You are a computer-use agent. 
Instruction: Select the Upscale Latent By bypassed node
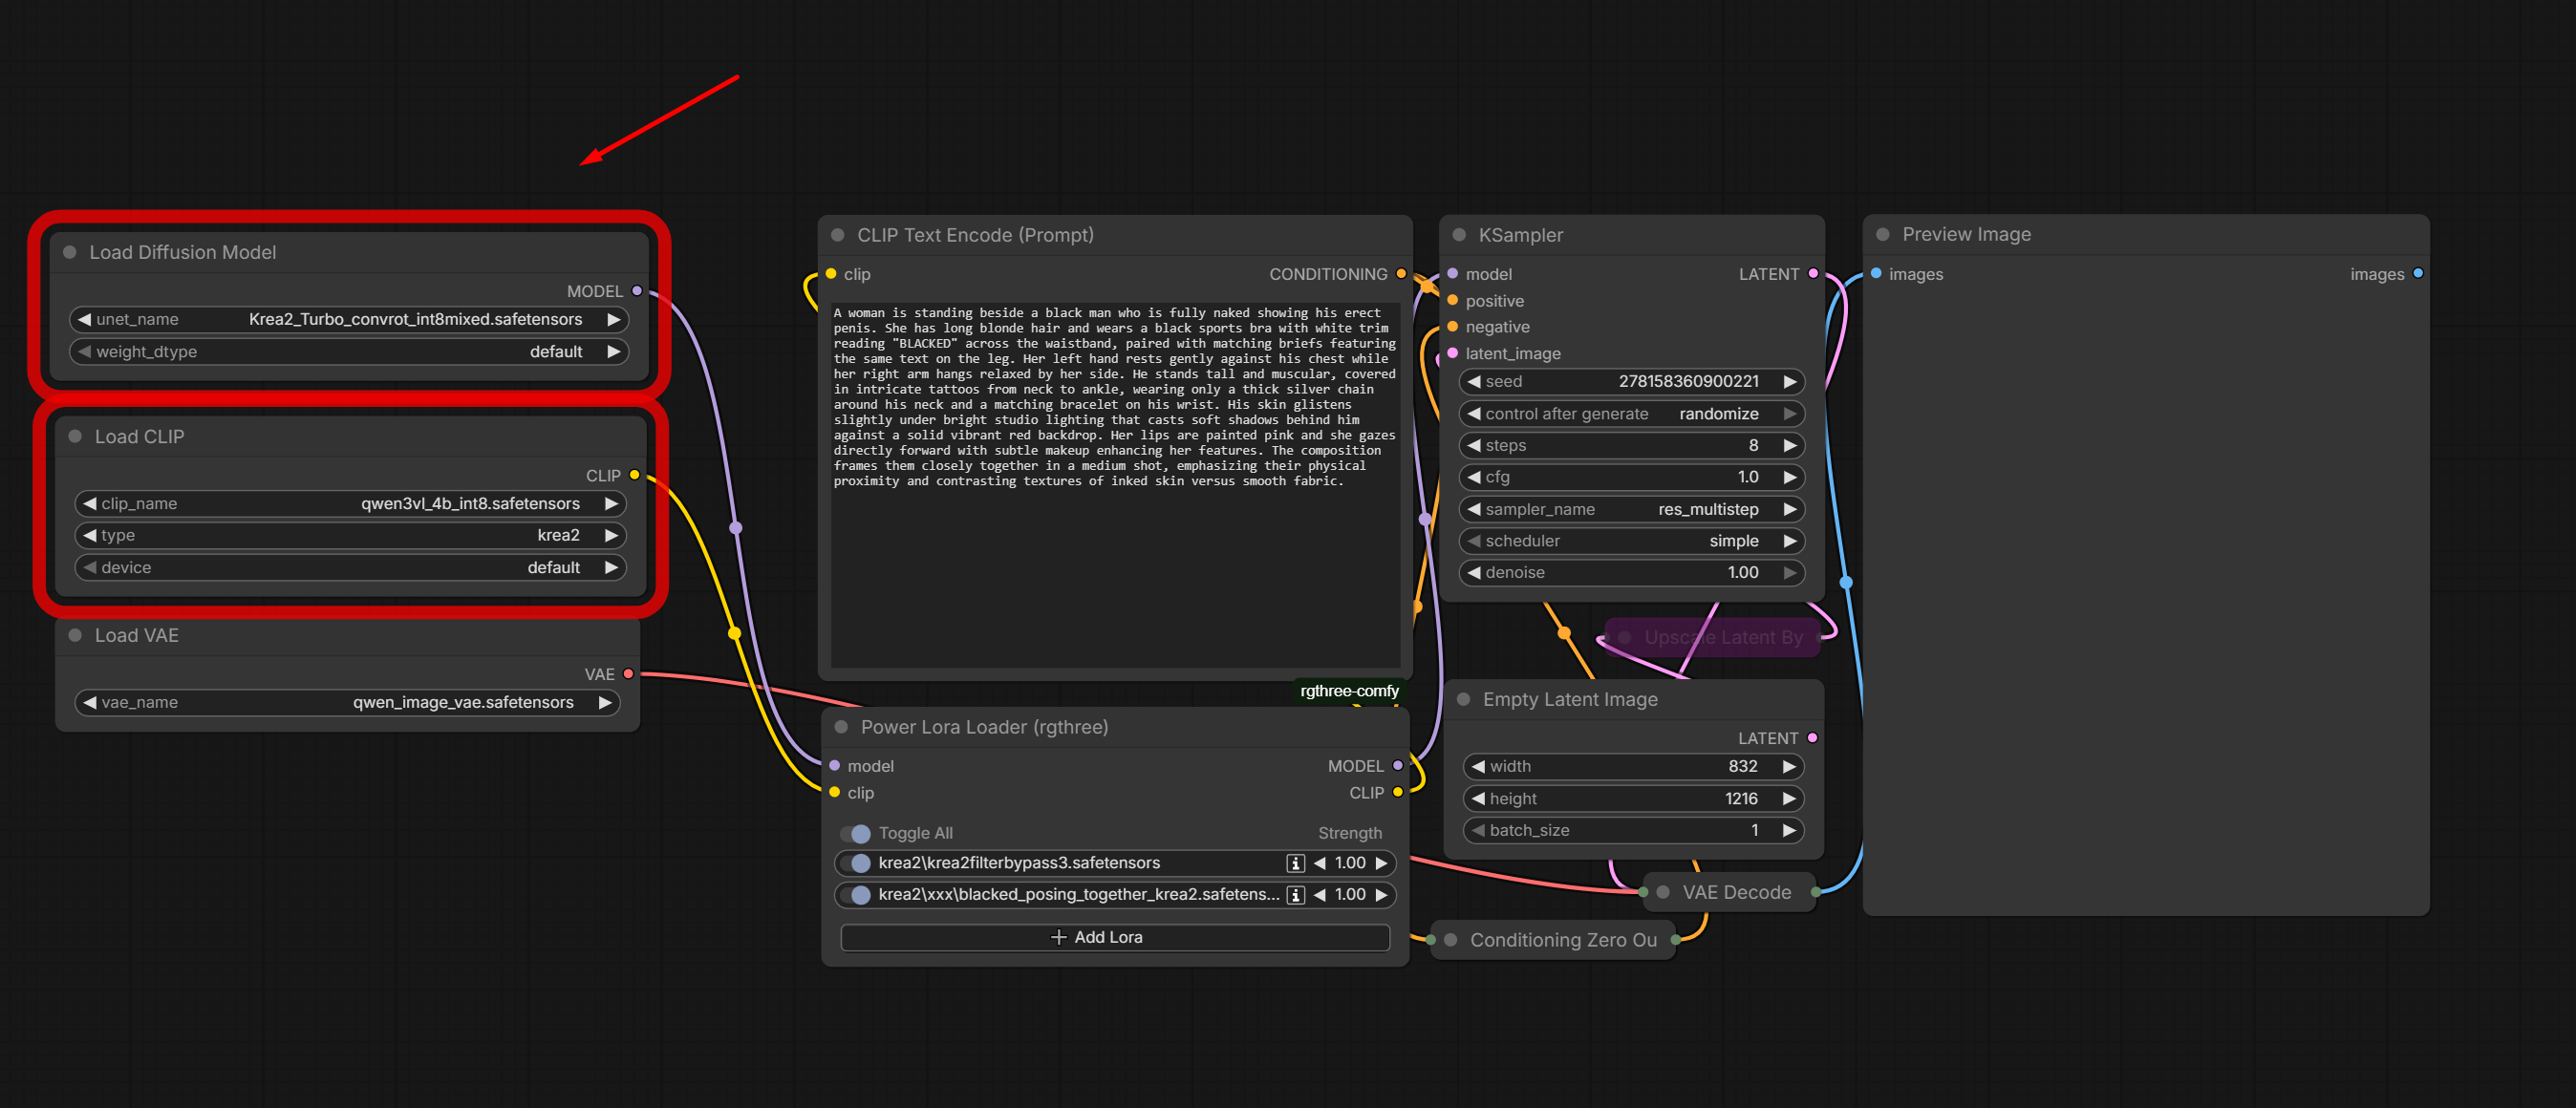click(x=1712, y=637)
